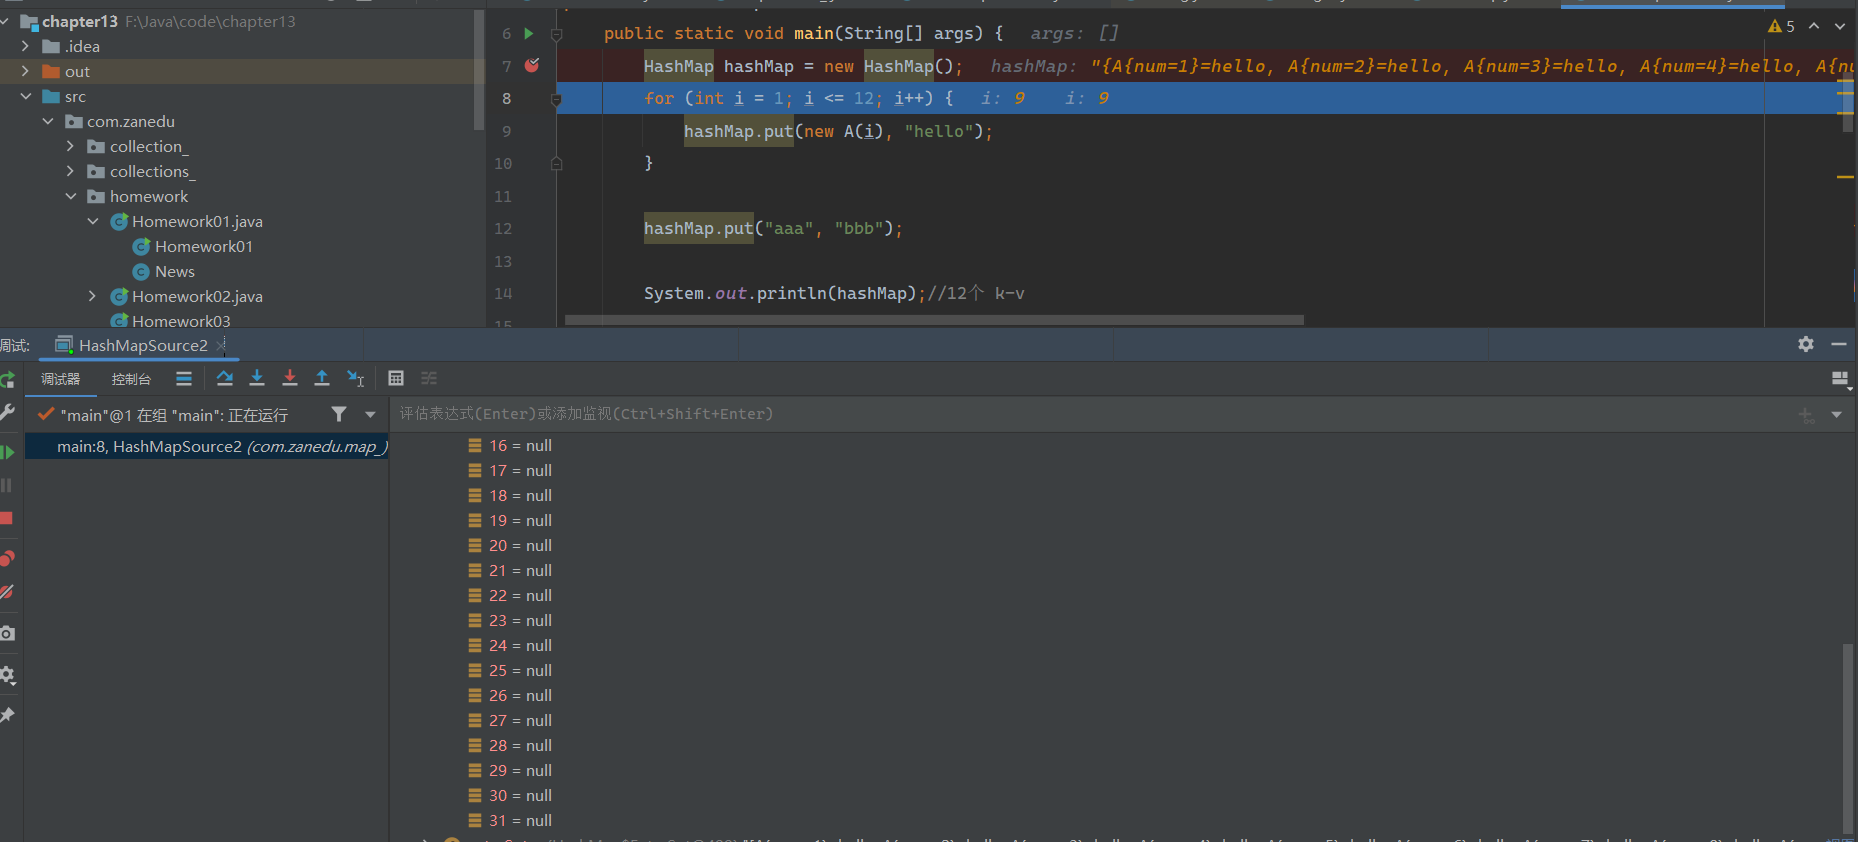Click the hashMap.put("aaa", "bbb") line
Screen dimensions: 1858x842
(x=773, y=229)
